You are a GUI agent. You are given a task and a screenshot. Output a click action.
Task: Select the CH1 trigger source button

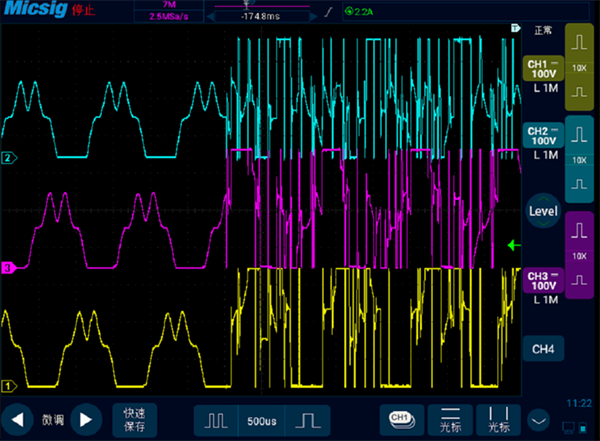click(x=400, y=417)
